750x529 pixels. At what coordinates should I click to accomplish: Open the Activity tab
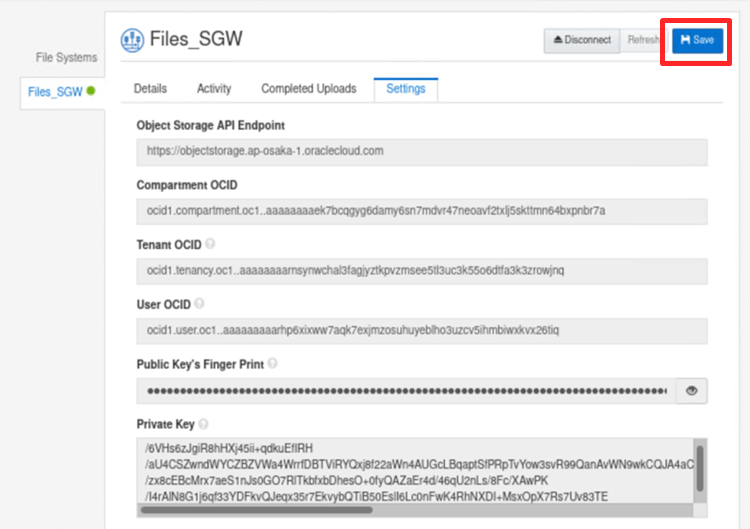click(x=214, y=89)
